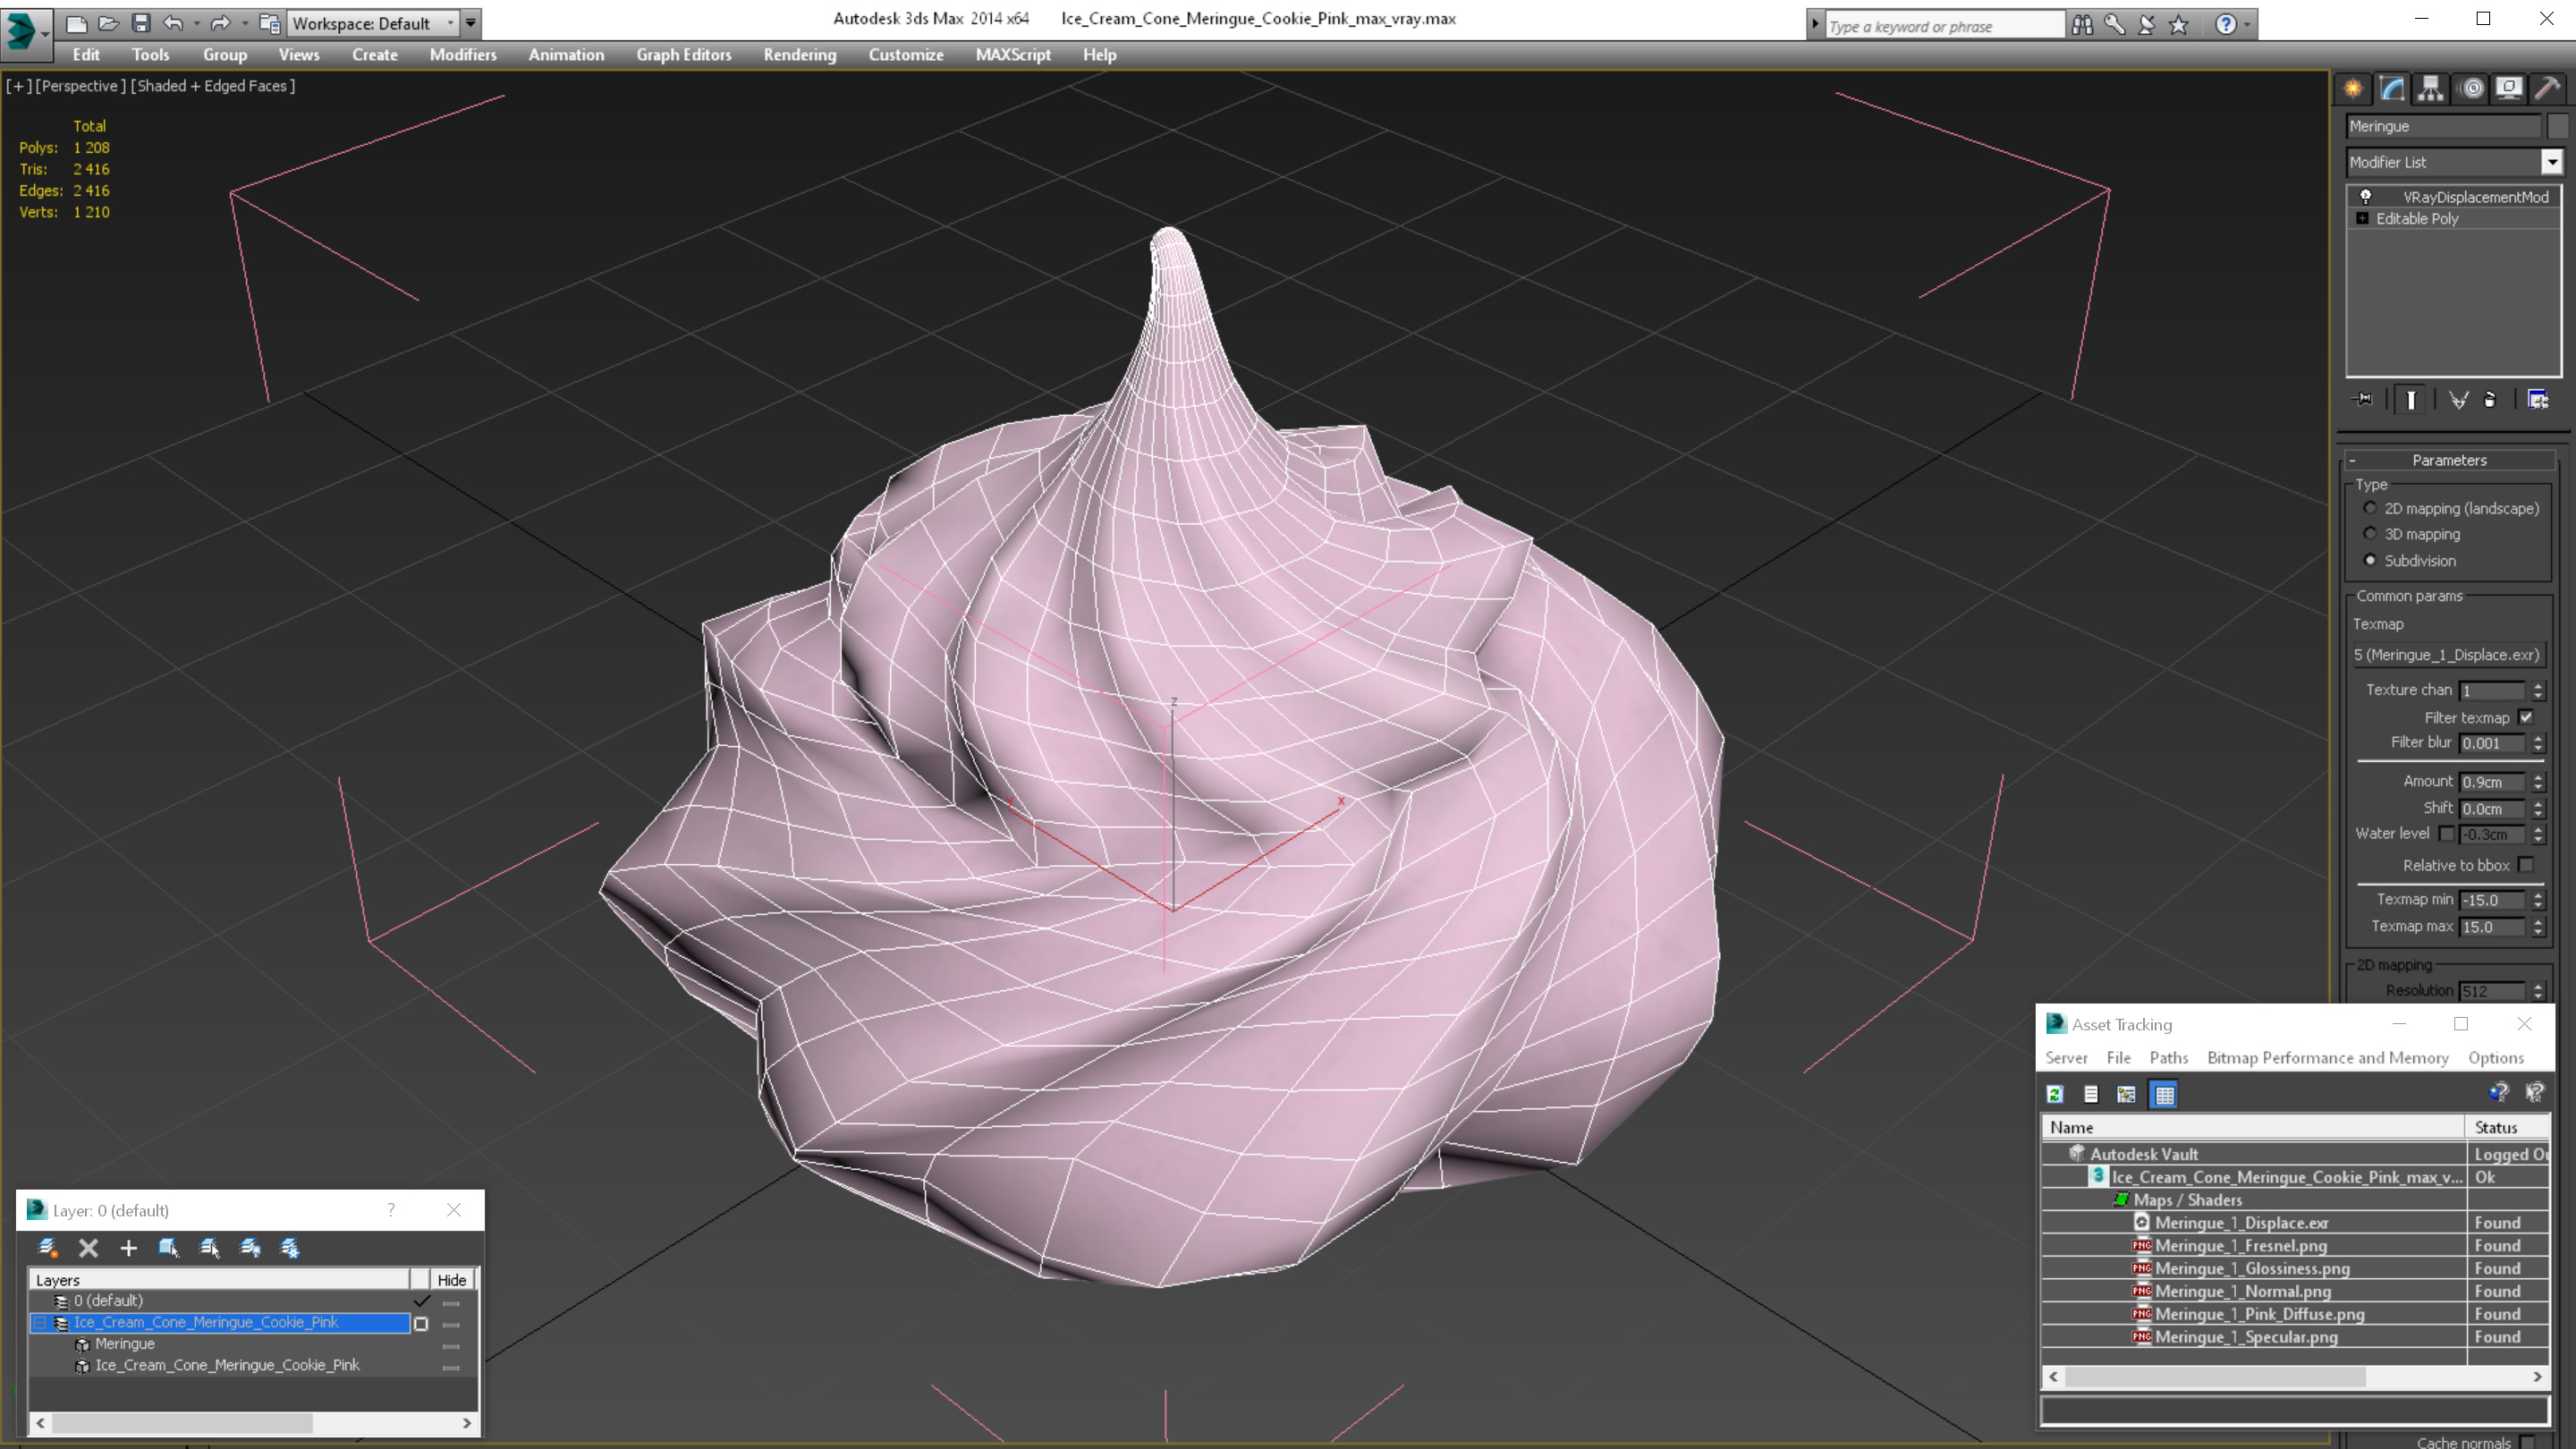Open the Edit menu
The width and height of the screenshot is (2576, 1449).
point(86,55)
